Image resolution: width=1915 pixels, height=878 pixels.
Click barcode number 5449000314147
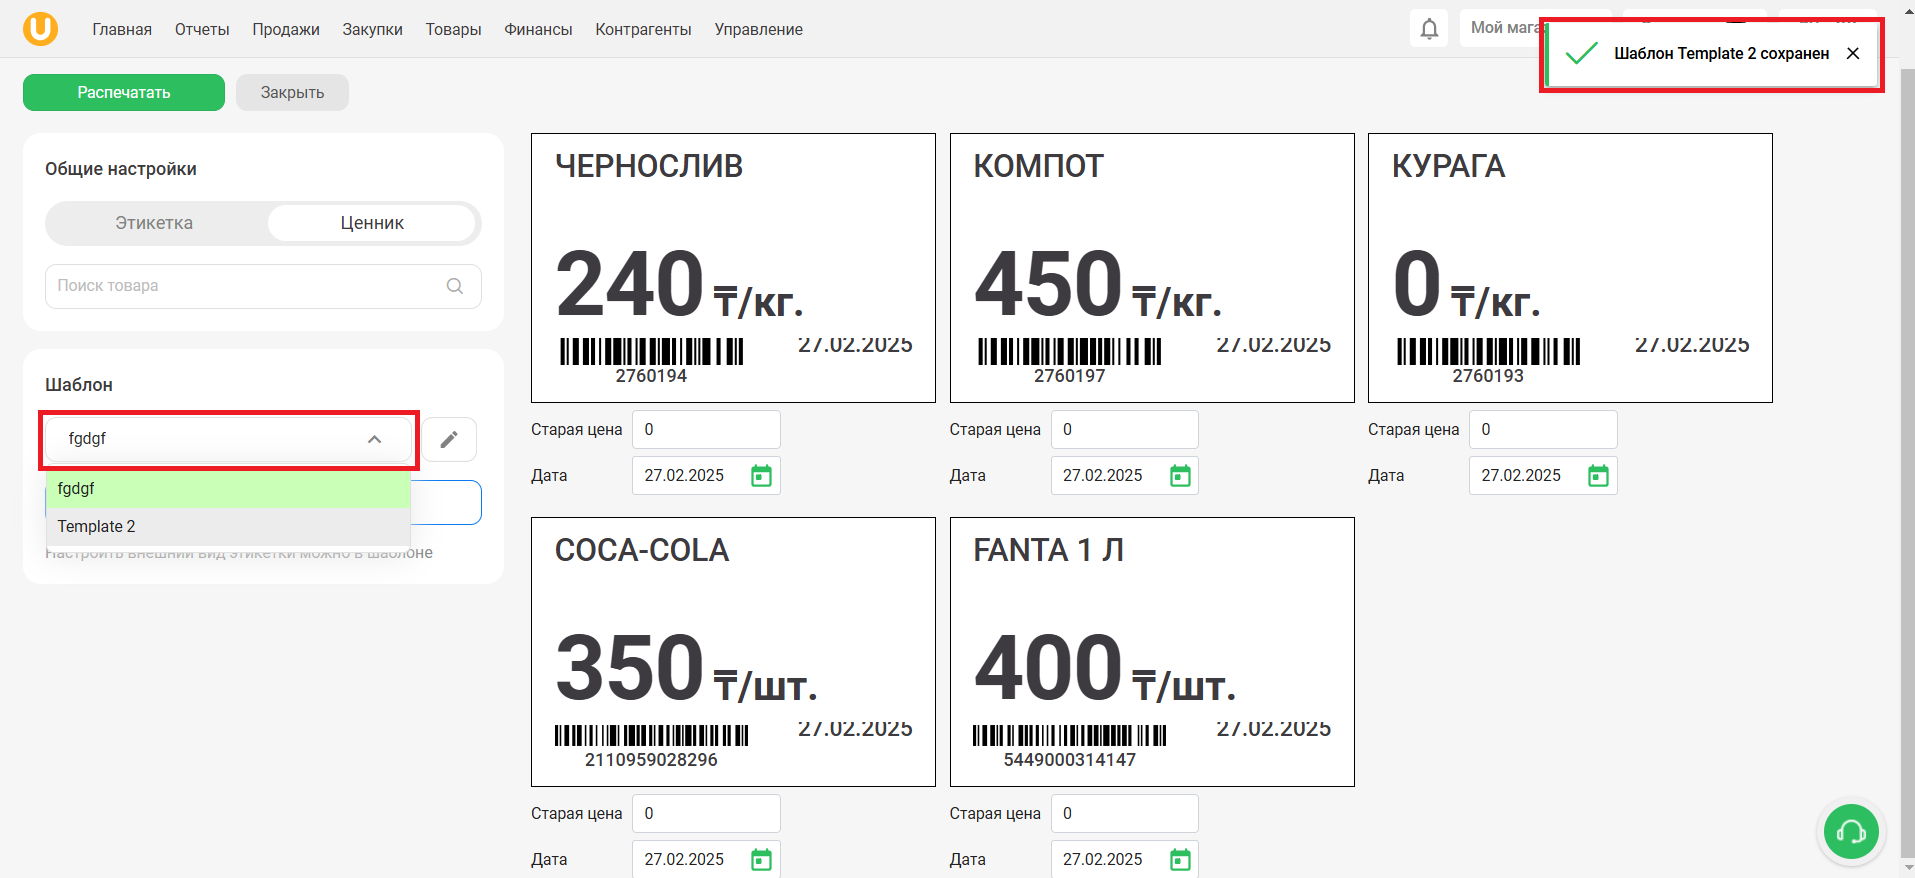coord(1070,760)
